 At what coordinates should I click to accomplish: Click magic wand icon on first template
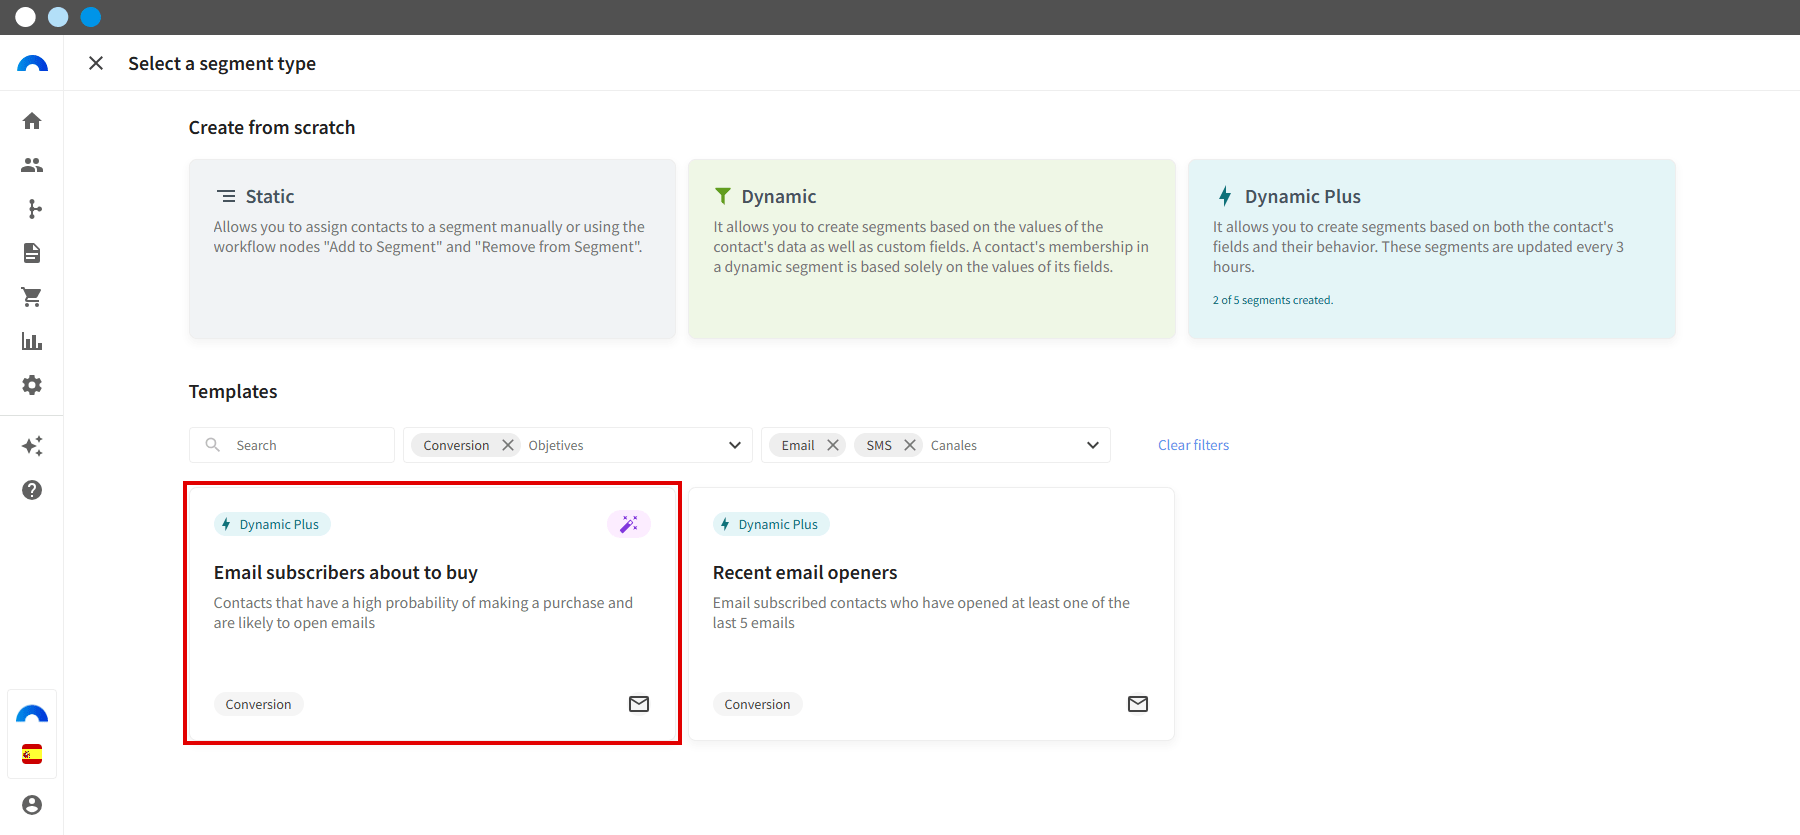pyautogui.click(x=629, y=524)
